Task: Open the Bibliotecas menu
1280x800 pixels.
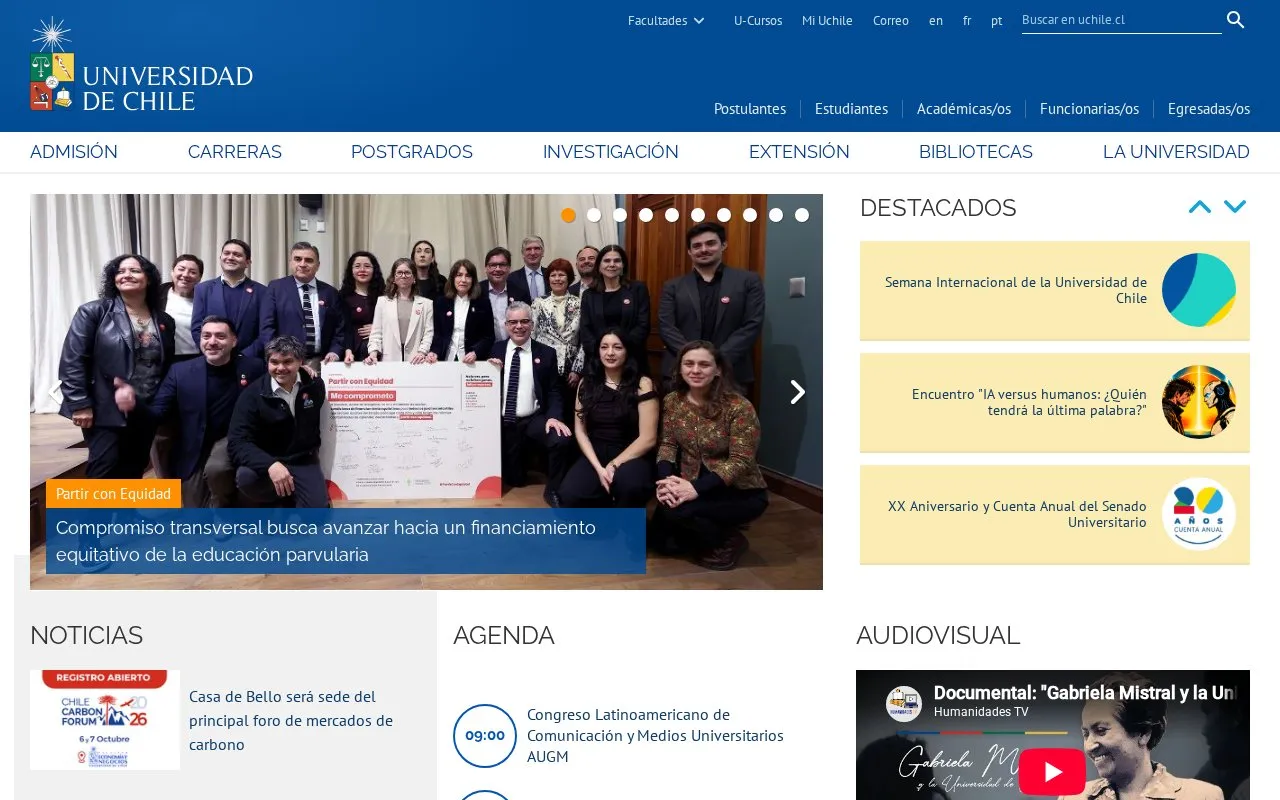Action: point(976,152)
